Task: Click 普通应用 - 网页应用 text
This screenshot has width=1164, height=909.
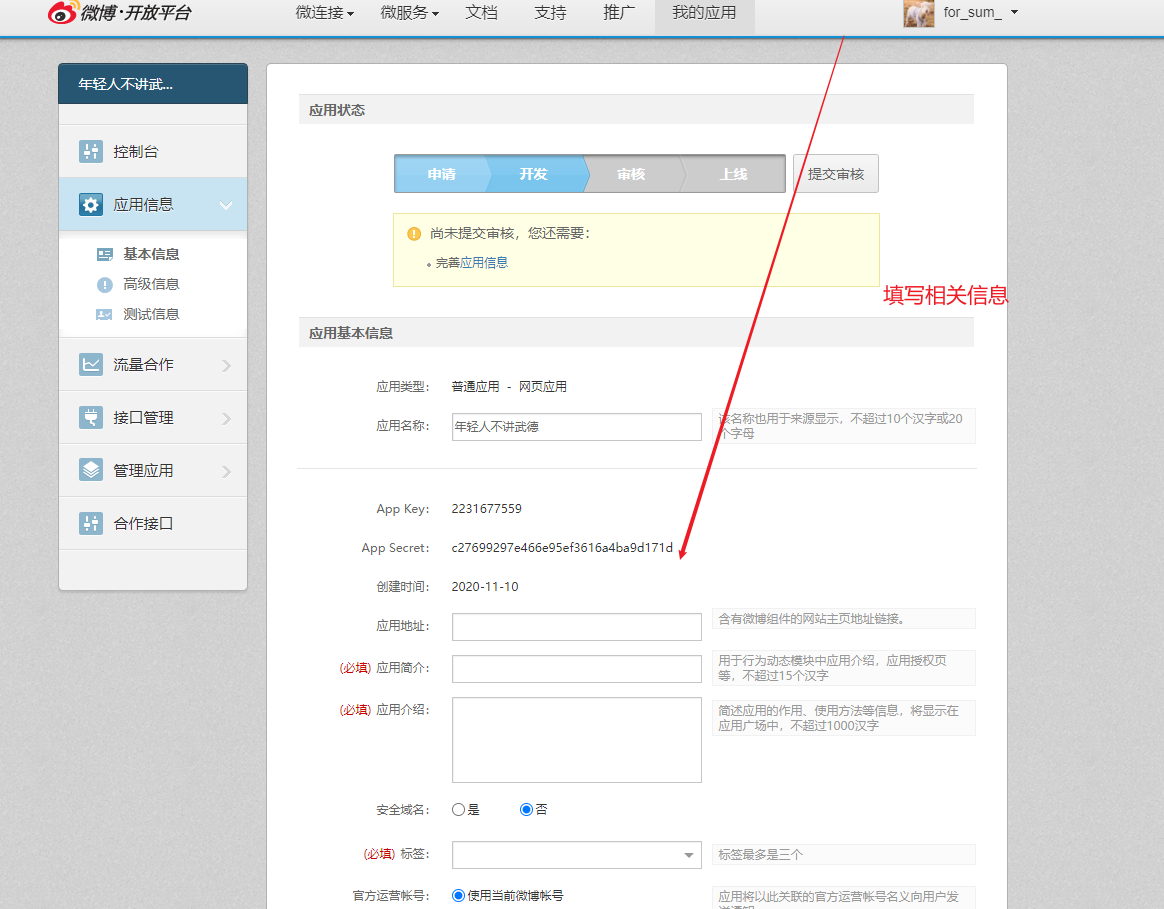Action: tap(509, 387)
